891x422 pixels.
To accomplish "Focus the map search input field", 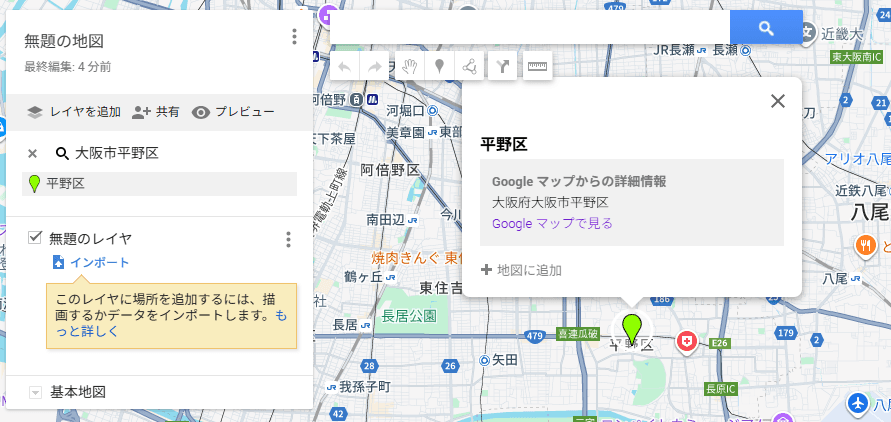I will pyautogui.click(x=530, y=27).
